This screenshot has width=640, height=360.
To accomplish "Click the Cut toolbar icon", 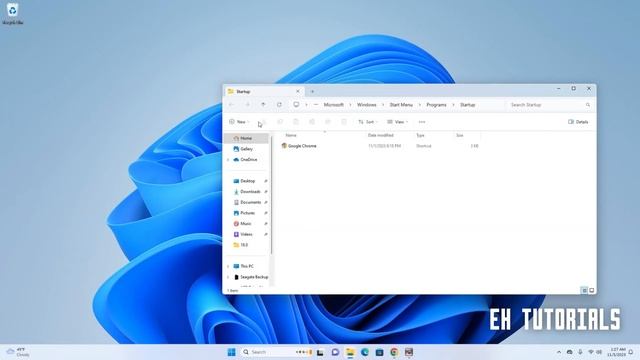I will [x=264, y=122].
